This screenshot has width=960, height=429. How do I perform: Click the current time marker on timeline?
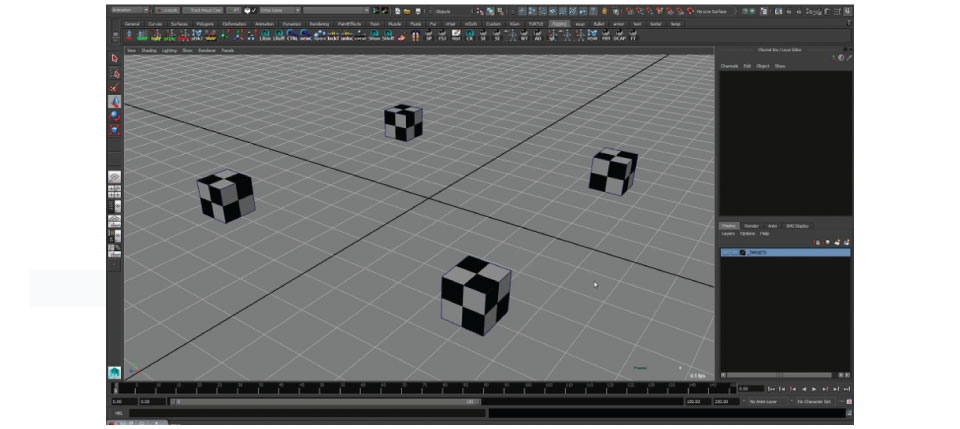tap(116, 389)
